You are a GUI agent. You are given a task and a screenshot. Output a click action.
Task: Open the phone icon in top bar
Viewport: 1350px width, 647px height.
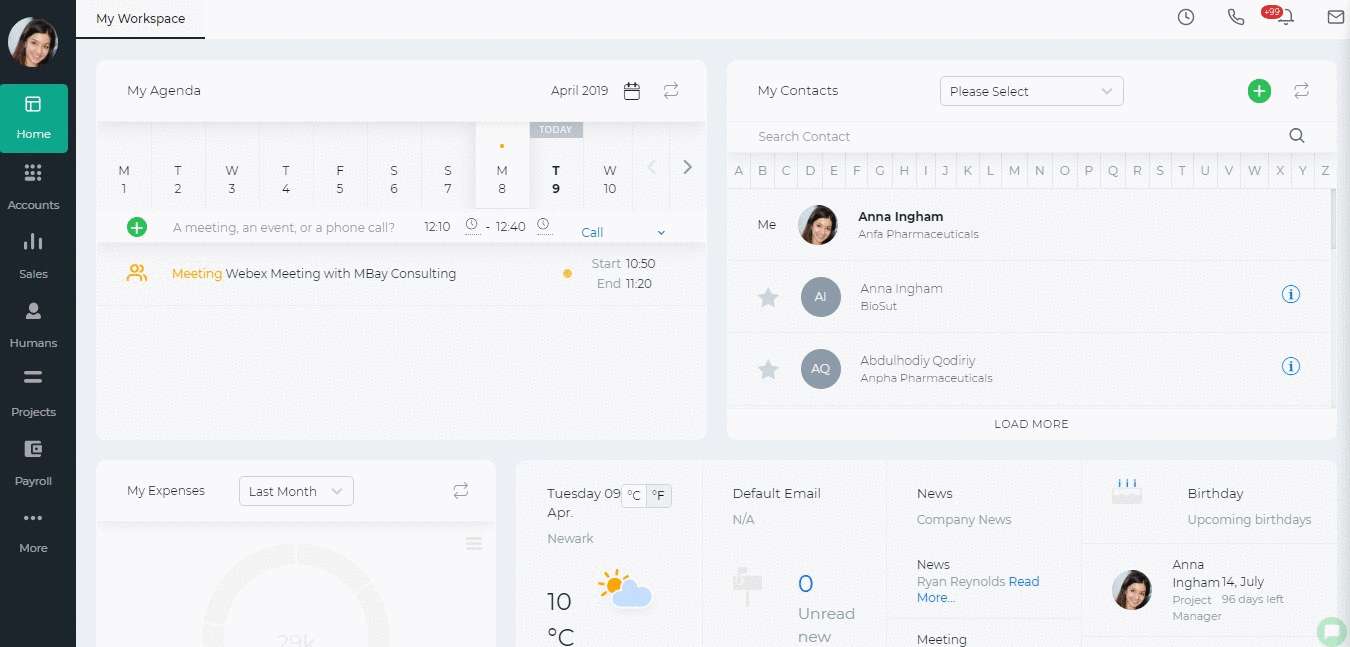[1236, 17]
